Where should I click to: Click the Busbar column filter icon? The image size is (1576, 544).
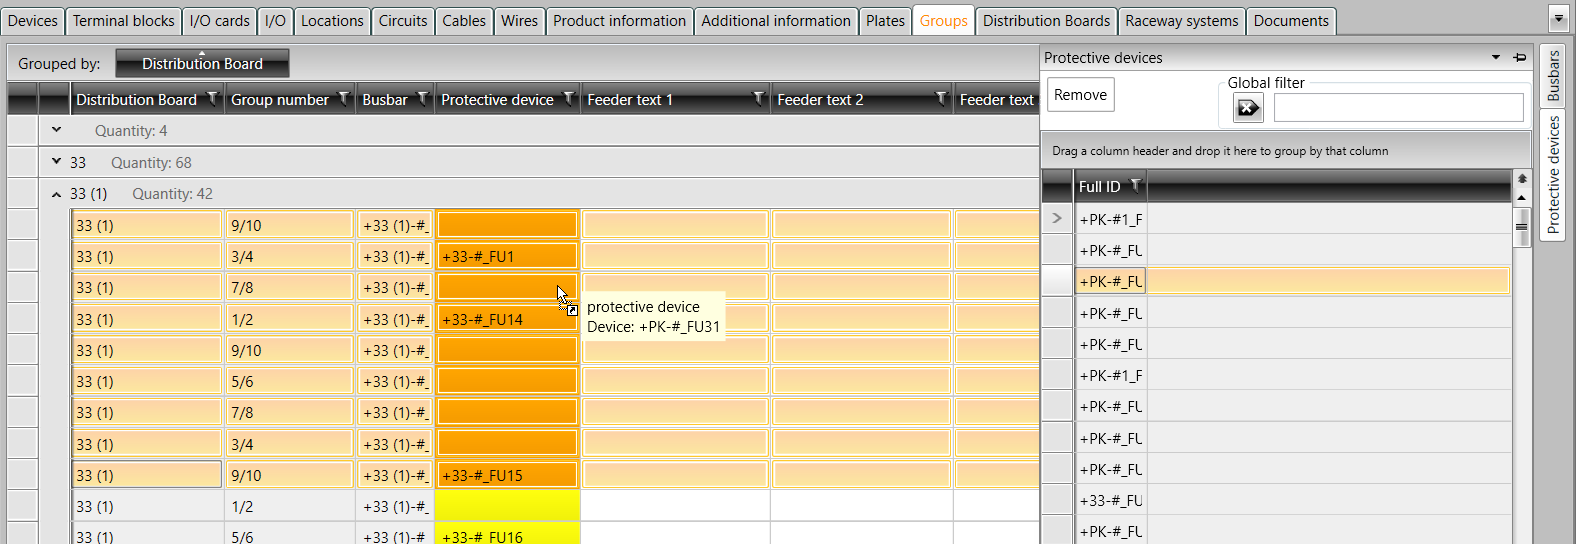[422, 98]
